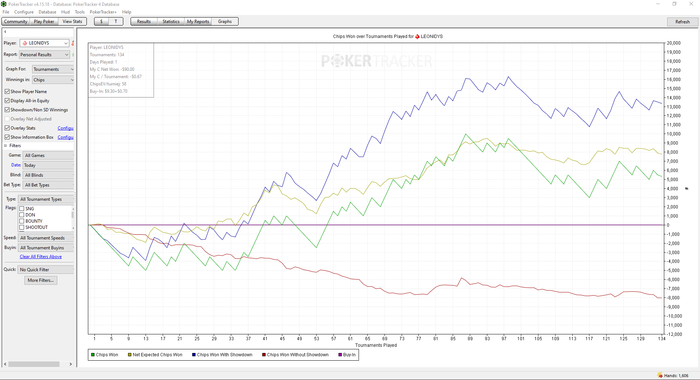Open the Speed filter dropdown
The image size is (700, 380).
coord(46,238)
